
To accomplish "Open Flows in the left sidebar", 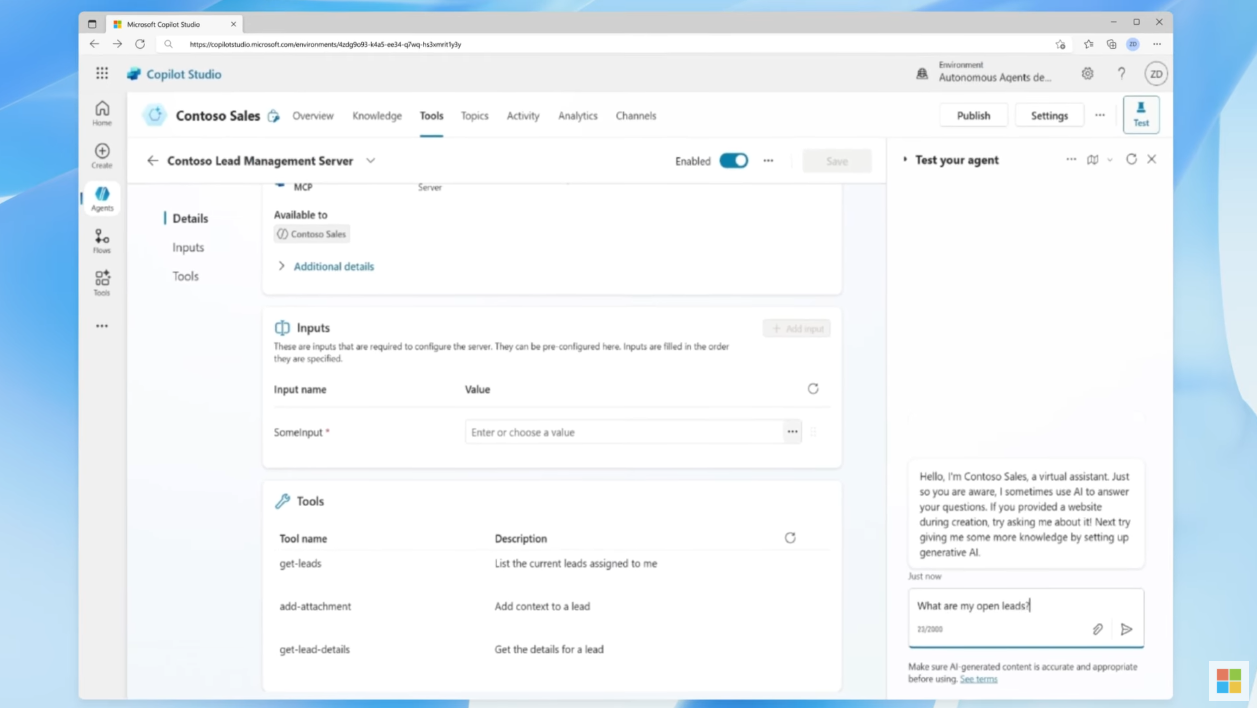I will pos(102,241).
